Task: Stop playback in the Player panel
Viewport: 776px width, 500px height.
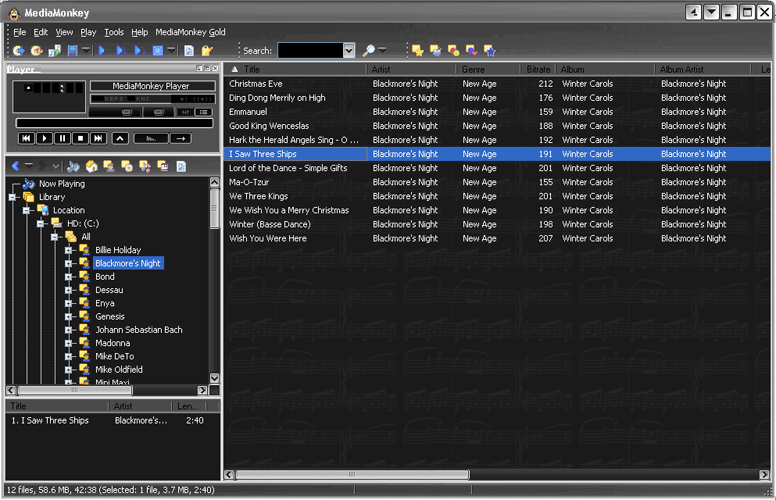Action: point(80,138)
